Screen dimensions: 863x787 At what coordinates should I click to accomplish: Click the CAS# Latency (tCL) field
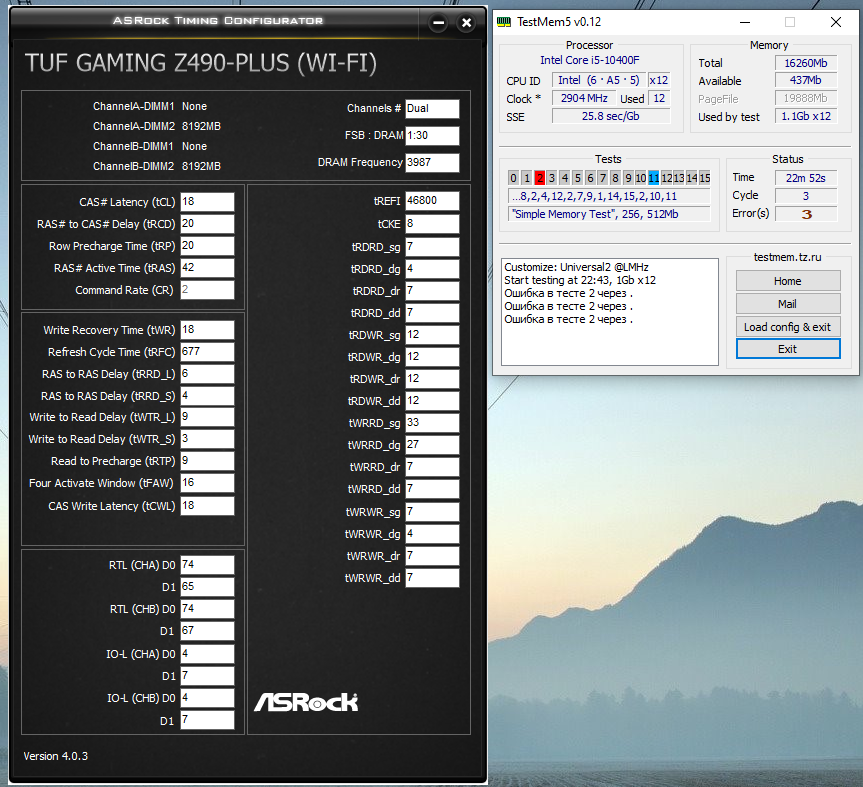click(207, 201)
